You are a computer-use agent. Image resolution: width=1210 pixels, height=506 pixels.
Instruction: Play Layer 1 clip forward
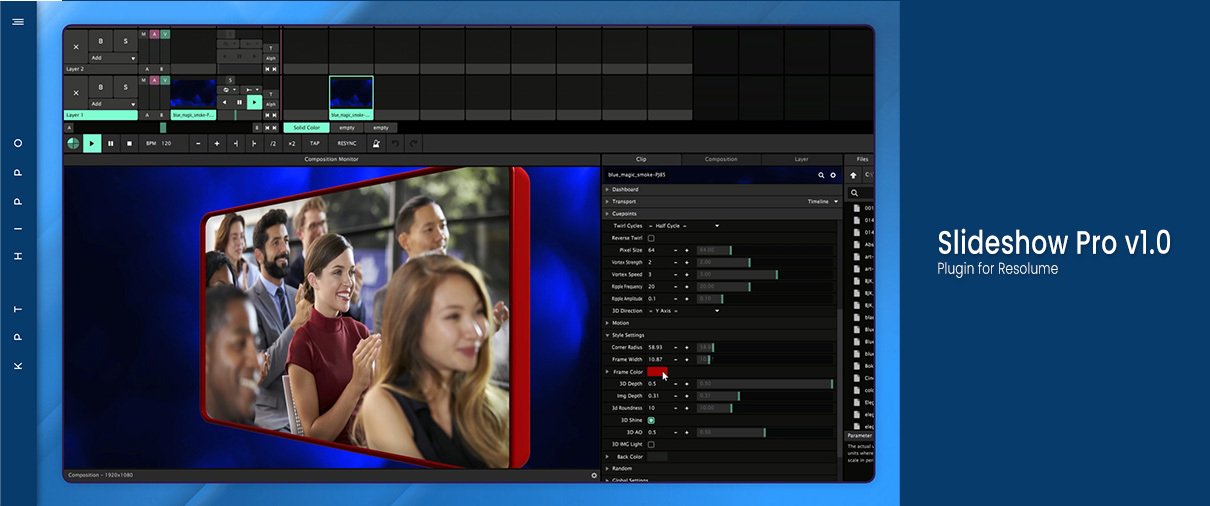click(254, 102)
